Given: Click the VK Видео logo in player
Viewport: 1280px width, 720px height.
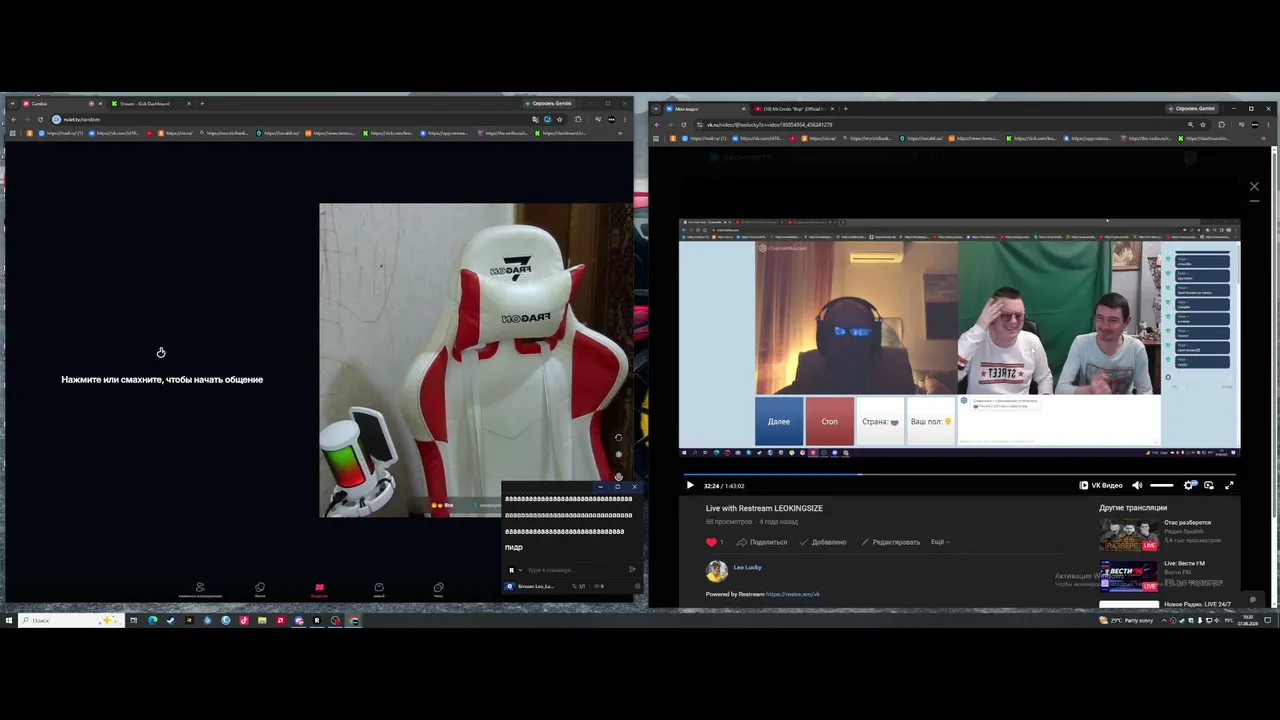Looking at the screenshot, I should tap(1101, 485).
